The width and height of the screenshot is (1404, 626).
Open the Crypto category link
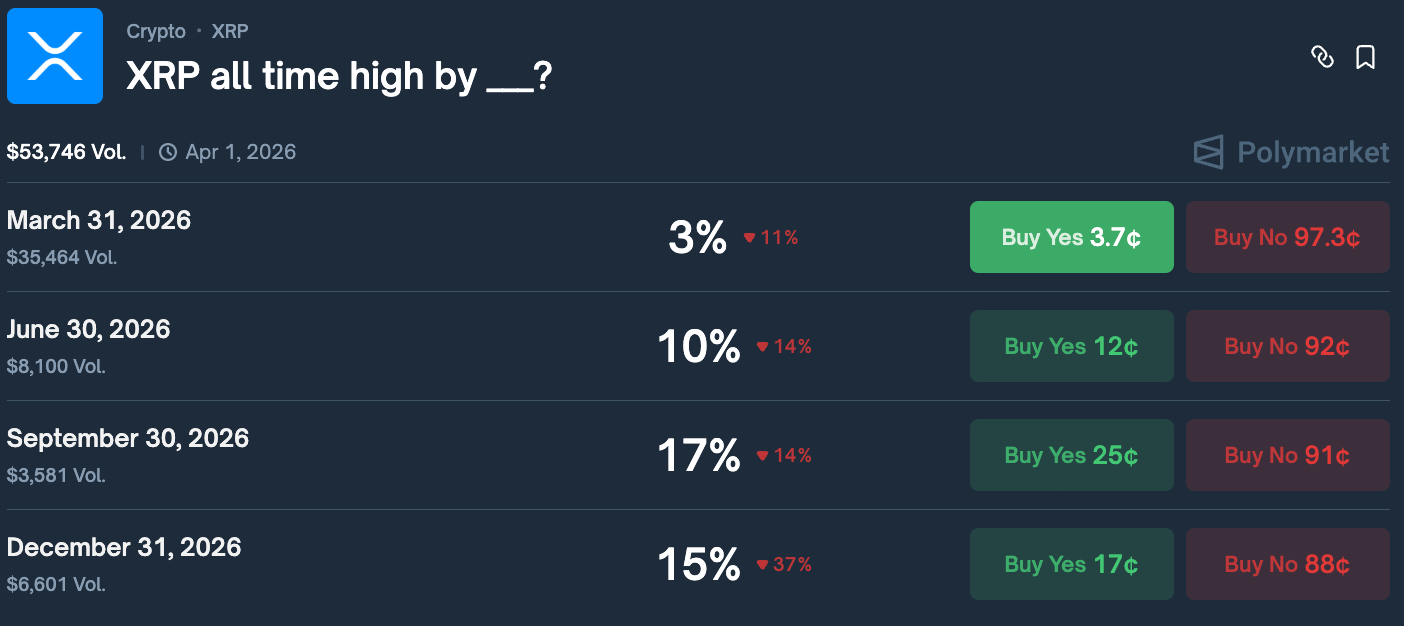click(x=156, y=31)
